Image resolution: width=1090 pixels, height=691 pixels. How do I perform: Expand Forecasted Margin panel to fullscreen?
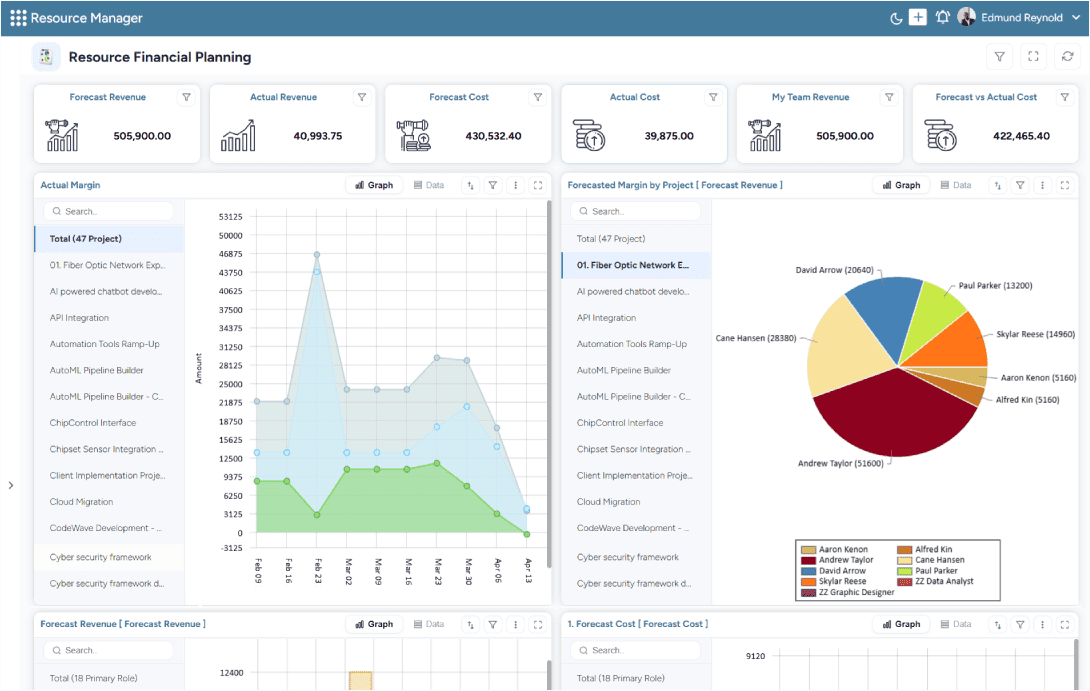tap(1065, 186)
